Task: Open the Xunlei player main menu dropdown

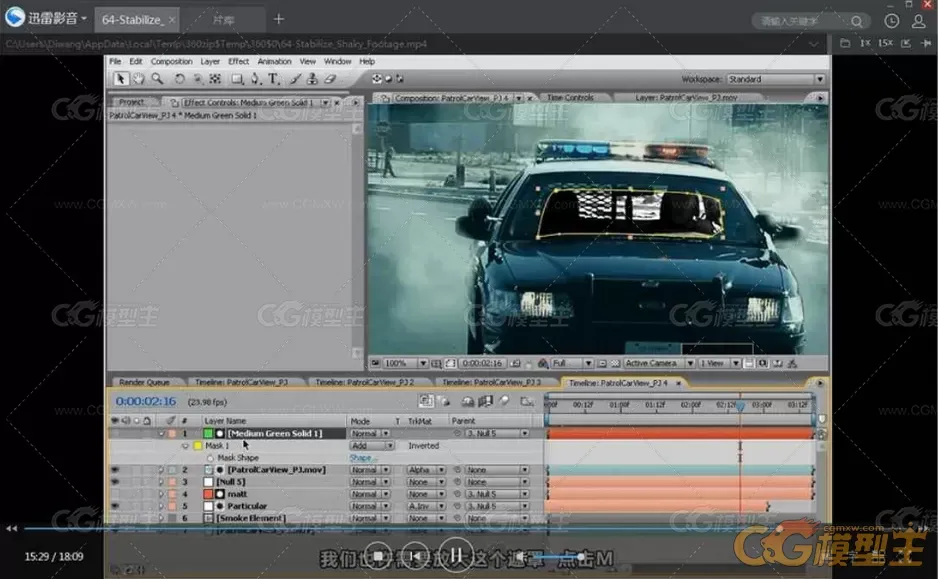Action: point(84,19)
